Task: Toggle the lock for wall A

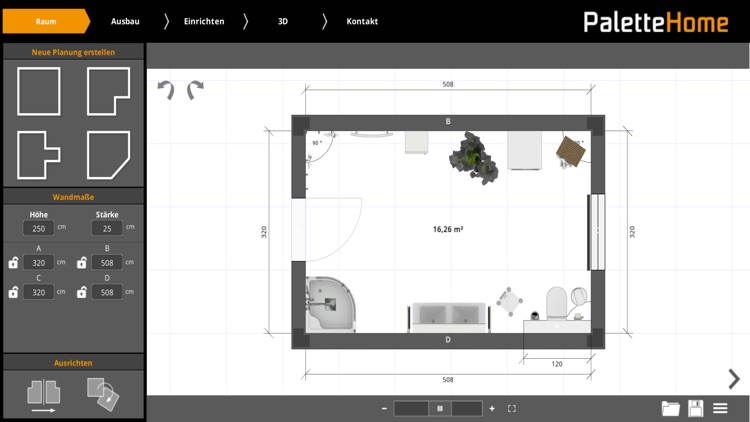Action: click(x=13, y=262)
